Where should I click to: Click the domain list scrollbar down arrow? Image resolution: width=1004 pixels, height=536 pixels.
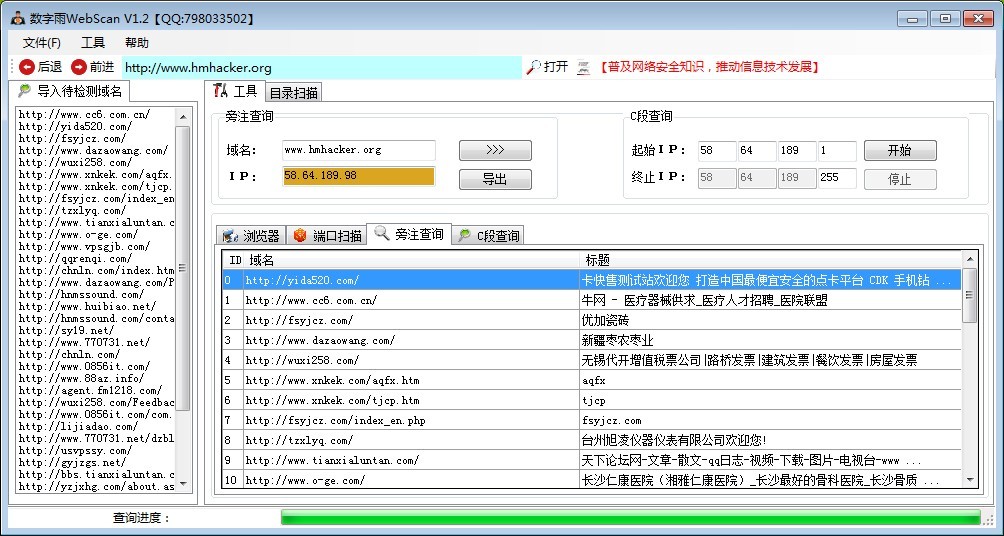pos(183,483)
